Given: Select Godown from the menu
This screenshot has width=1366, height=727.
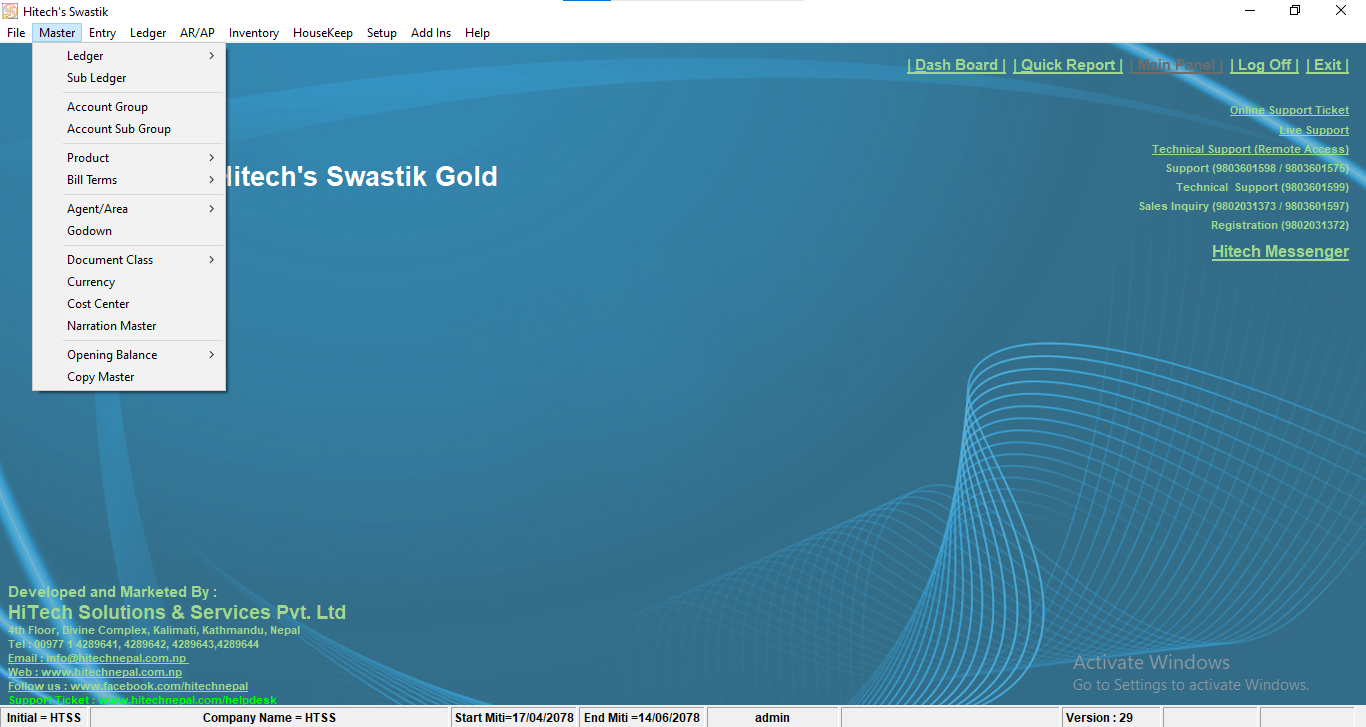Looking at the screenshot, I should point(89,231).
